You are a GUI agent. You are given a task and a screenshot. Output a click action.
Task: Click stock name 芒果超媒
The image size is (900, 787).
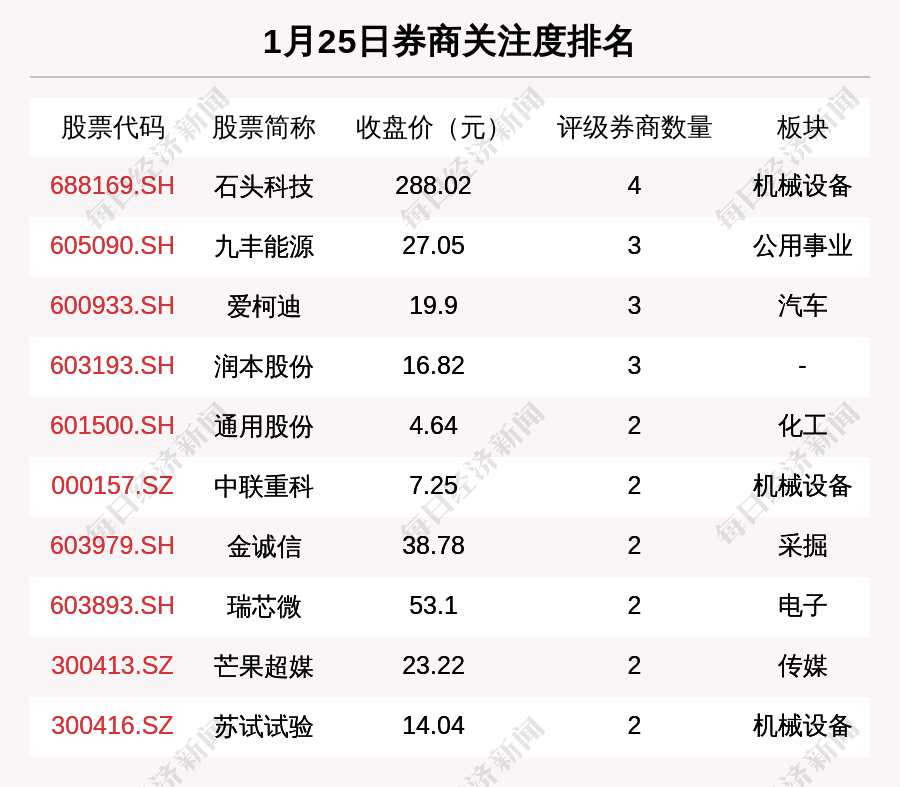(263, 666)
